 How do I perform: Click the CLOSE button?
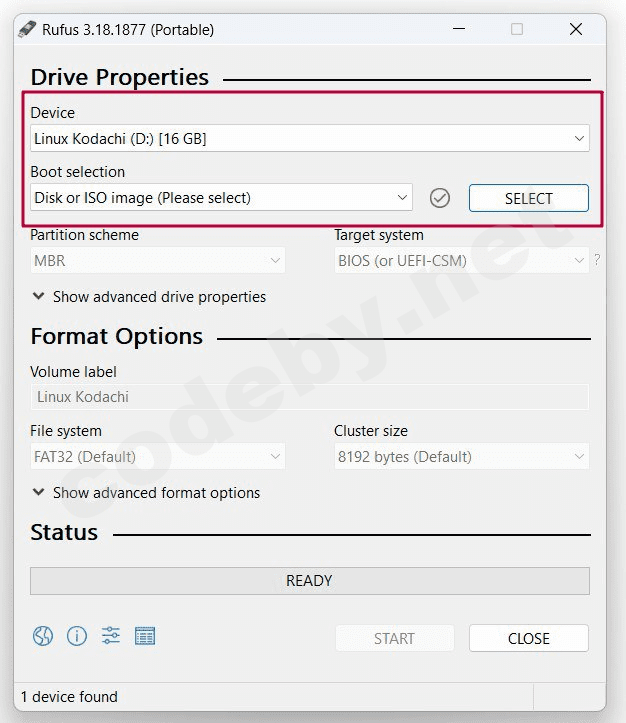[x=529, y=639]
